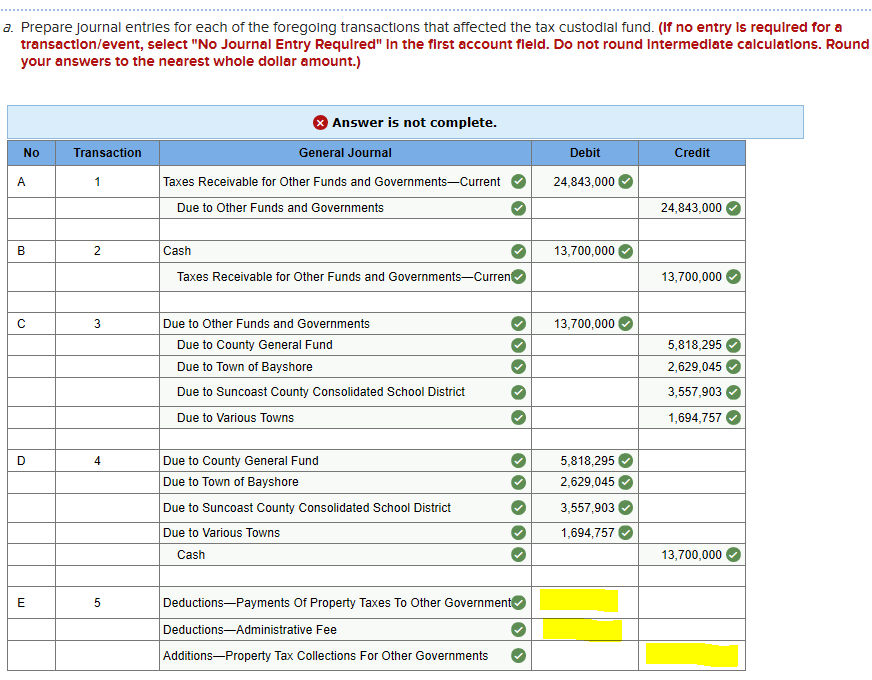Click the check icon in the Additions—Property Tax Collections row

(518, 656)
